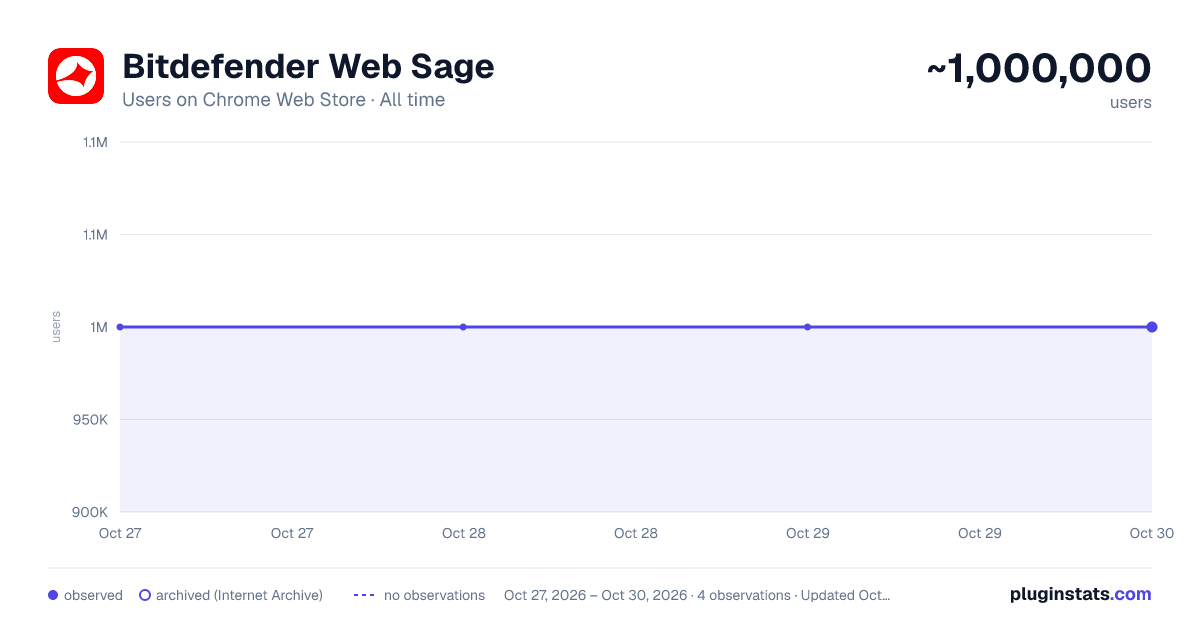The height and width of the screenshot is (630, 1200).
Task: Click the observed legend label
Action: 93,595
